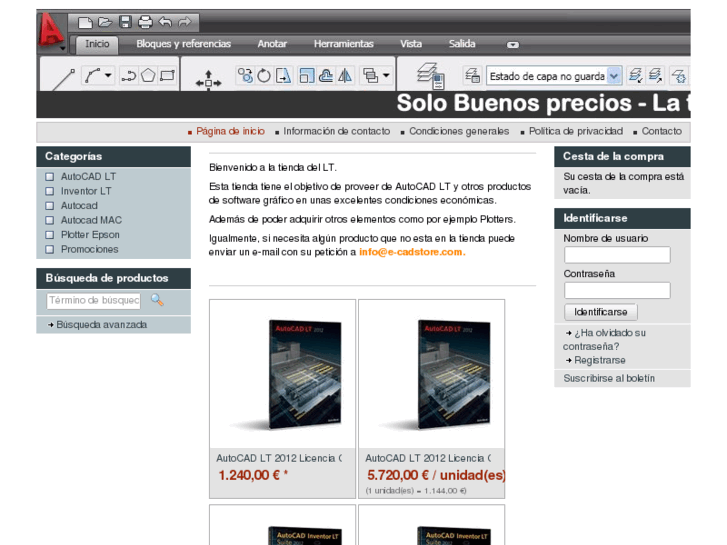Viewport: 727px width, 545px height.
Task: Click the Contraseña password field
Action: (617, 290)
